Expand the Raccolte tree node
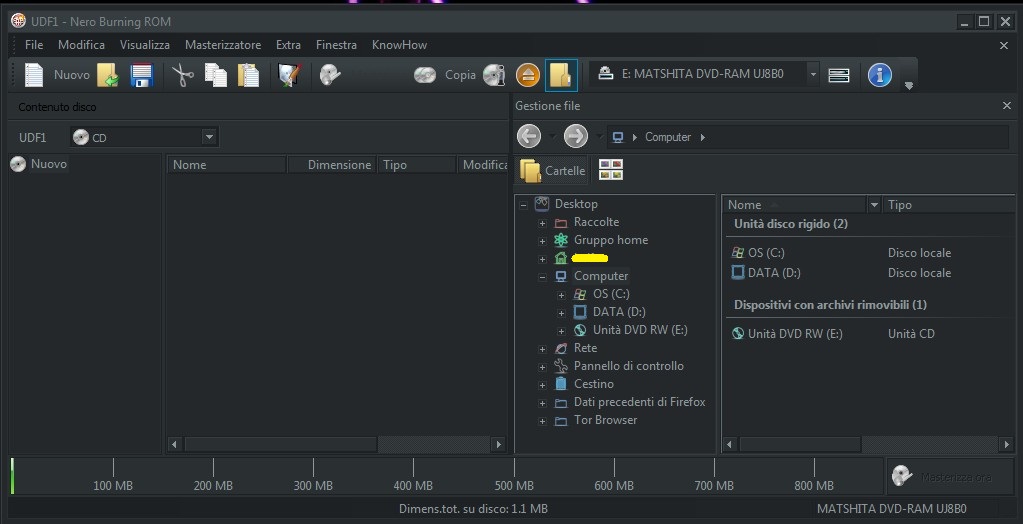1023x524 pixels. (x=542, y=223)
